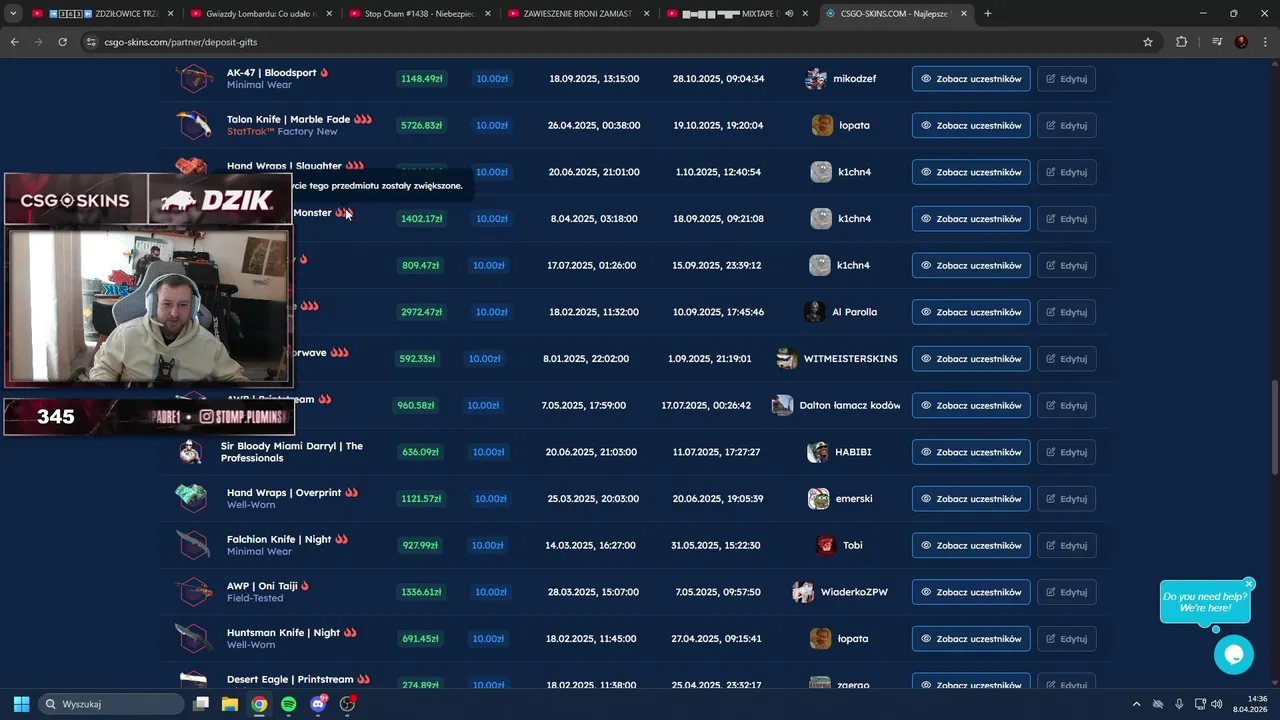
Task: Click the AWP Oni Taiji item icon
Action: pyautogui.click(x=193, y=592)
